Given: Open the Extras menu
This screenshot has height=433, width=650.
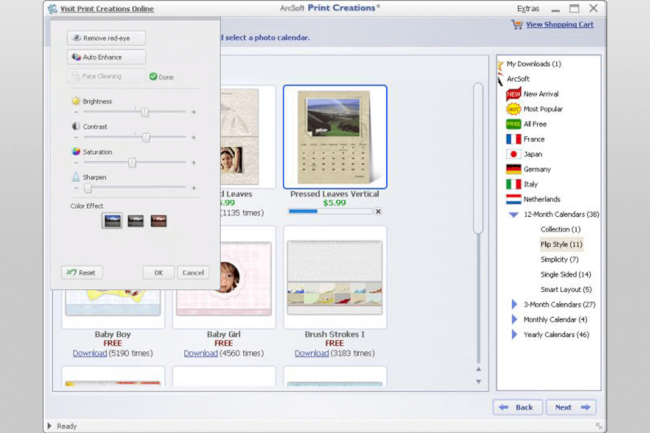Looking at the screenshot, I should coord(528,9).
